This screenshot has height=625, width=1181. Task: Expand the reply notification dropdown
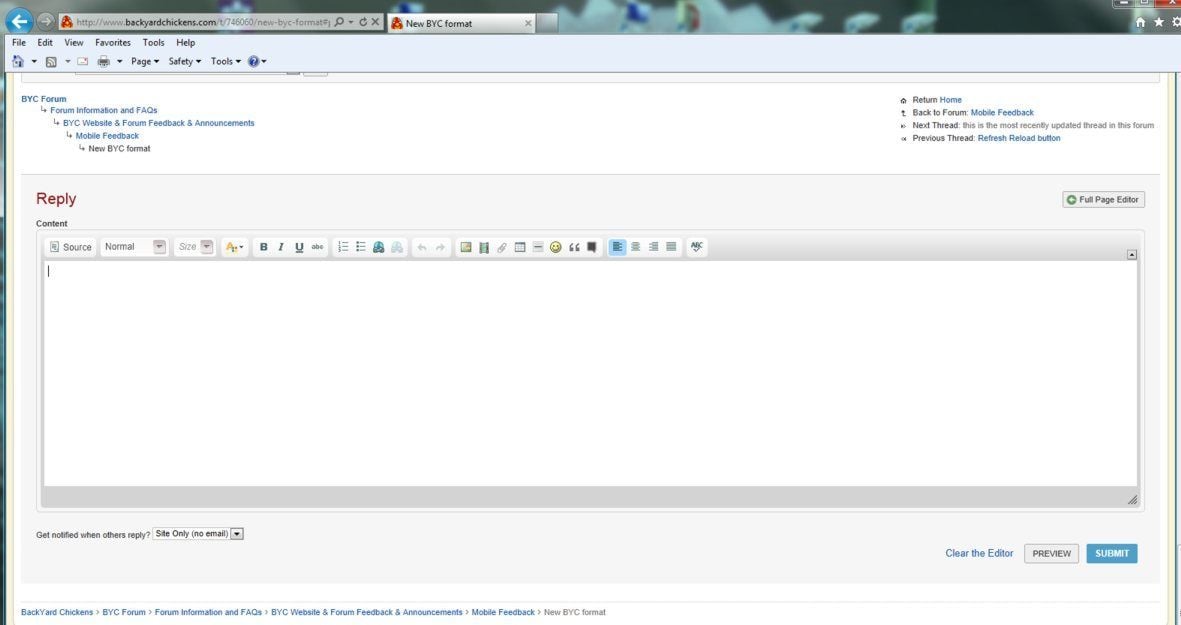(x=237, y=534)
